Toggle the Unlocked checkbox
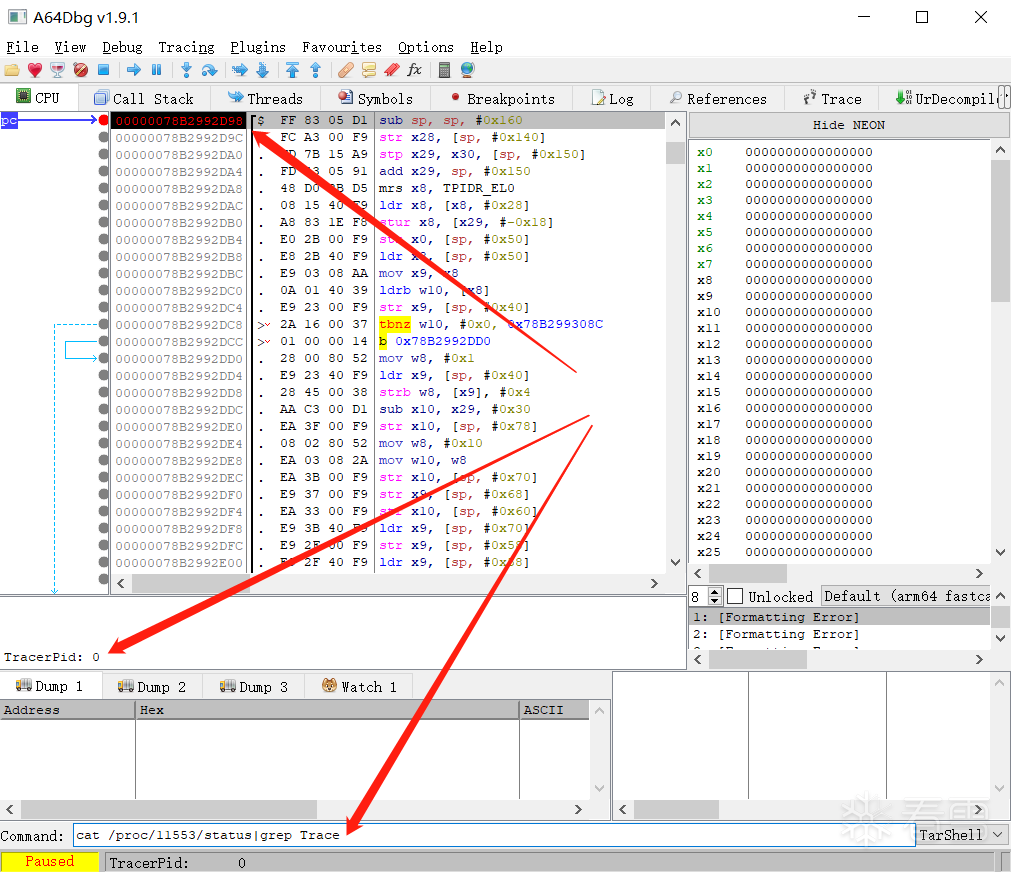Image resolution: width=1011 pixels, height=872 pixels. 735,596
